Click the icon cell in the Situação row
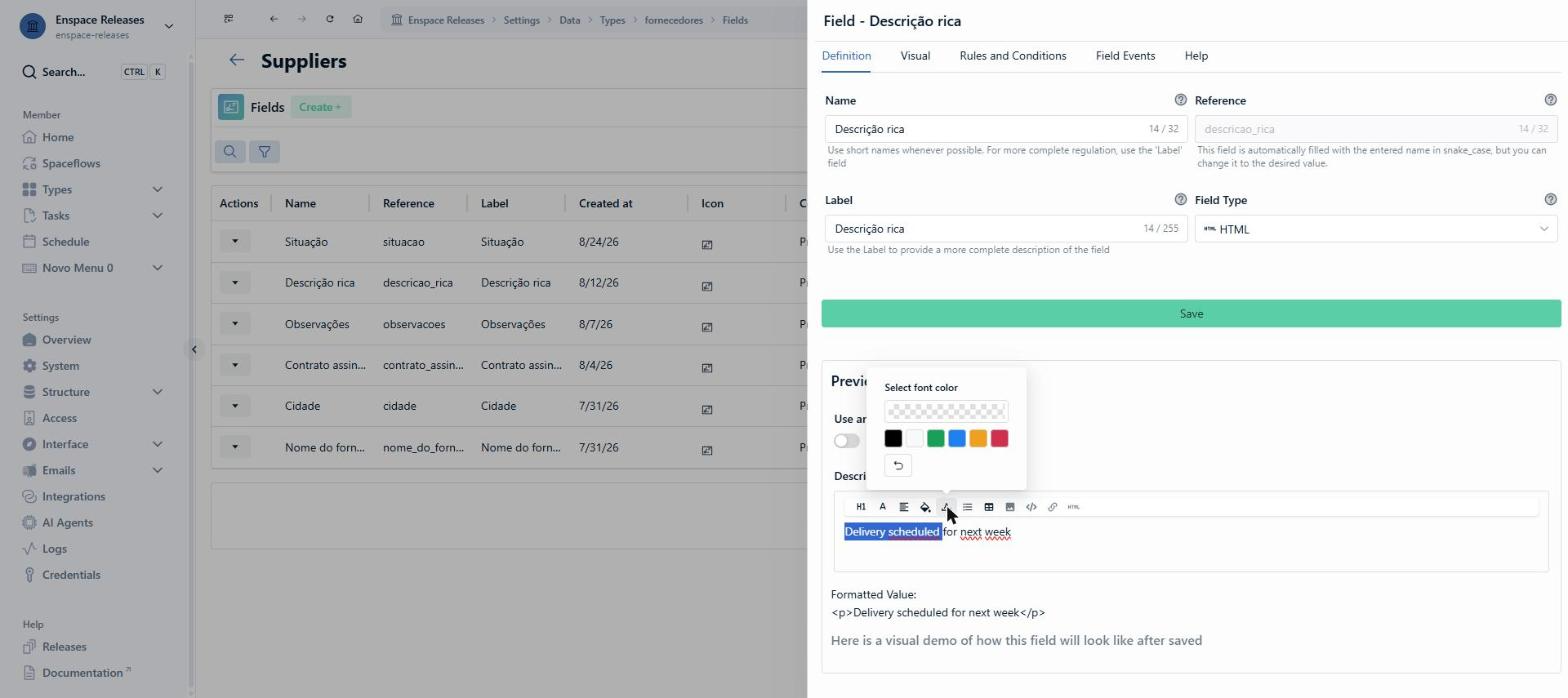1568x698 pixels. [x=707, y=244]
